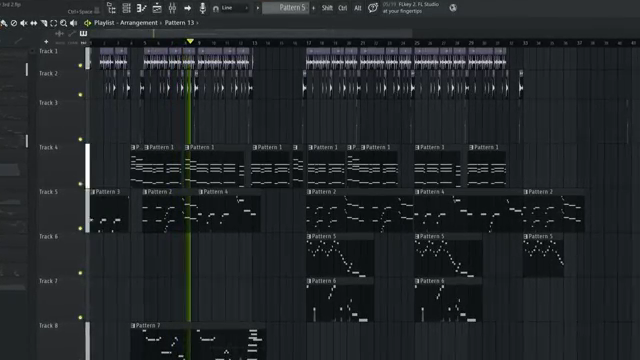Open the Pattern 3 clip menu icon

point(93,192)
